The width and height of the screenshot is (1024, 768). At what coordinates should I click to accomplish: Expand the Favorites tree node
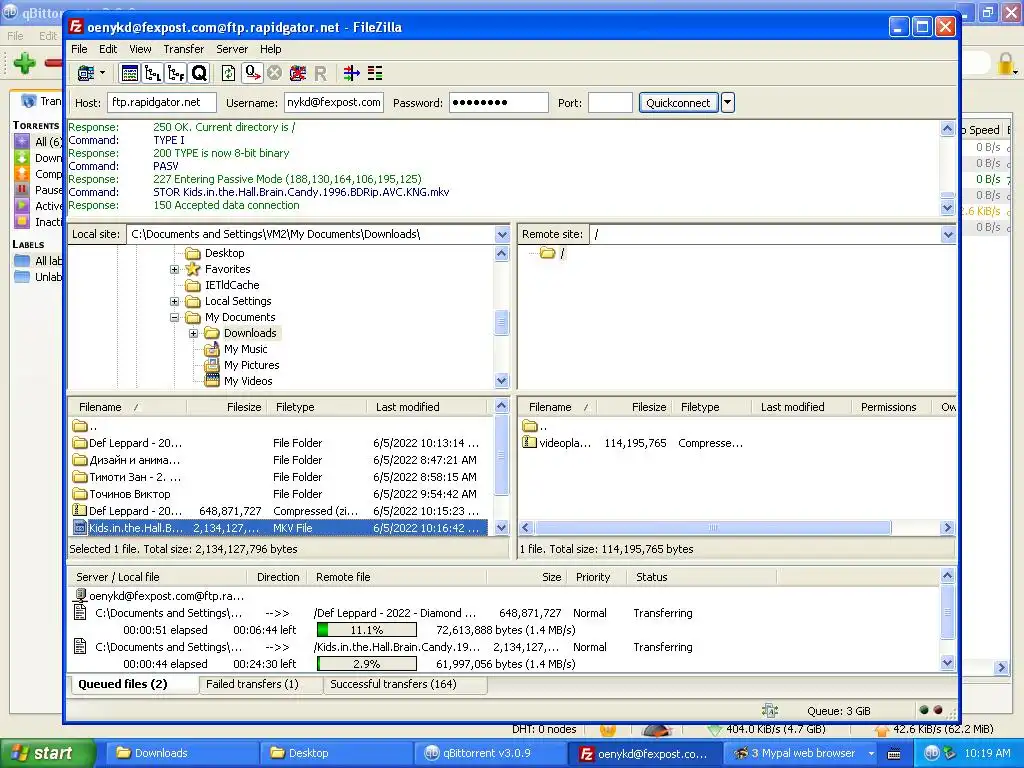coord(174,269)
